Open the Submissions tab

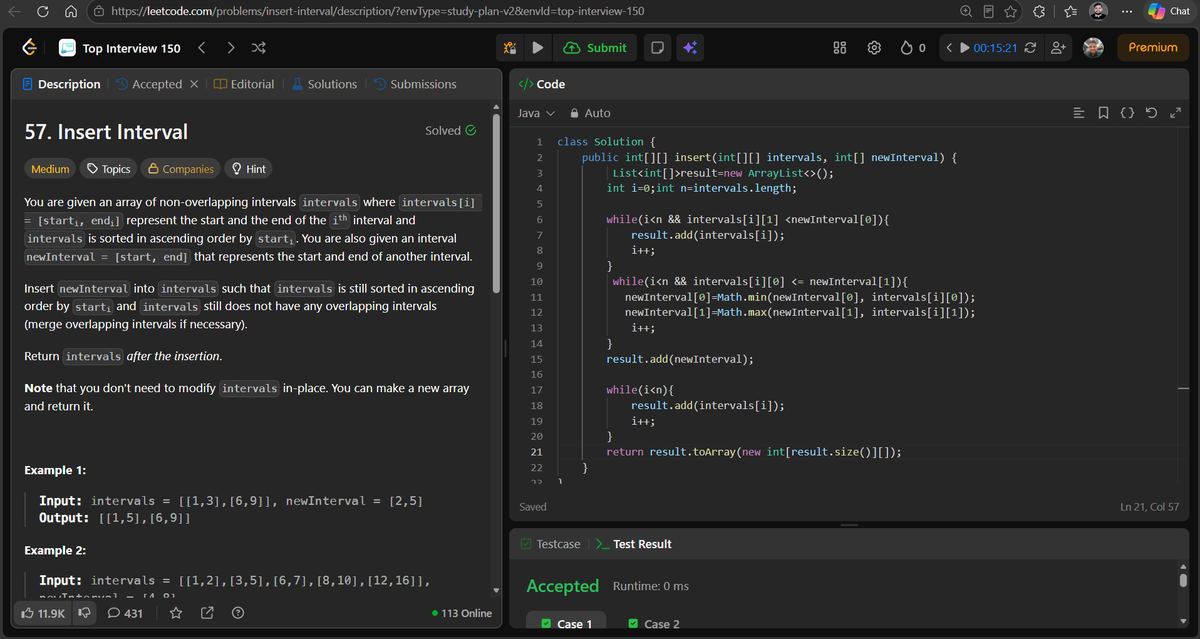[x=415, y=84]
